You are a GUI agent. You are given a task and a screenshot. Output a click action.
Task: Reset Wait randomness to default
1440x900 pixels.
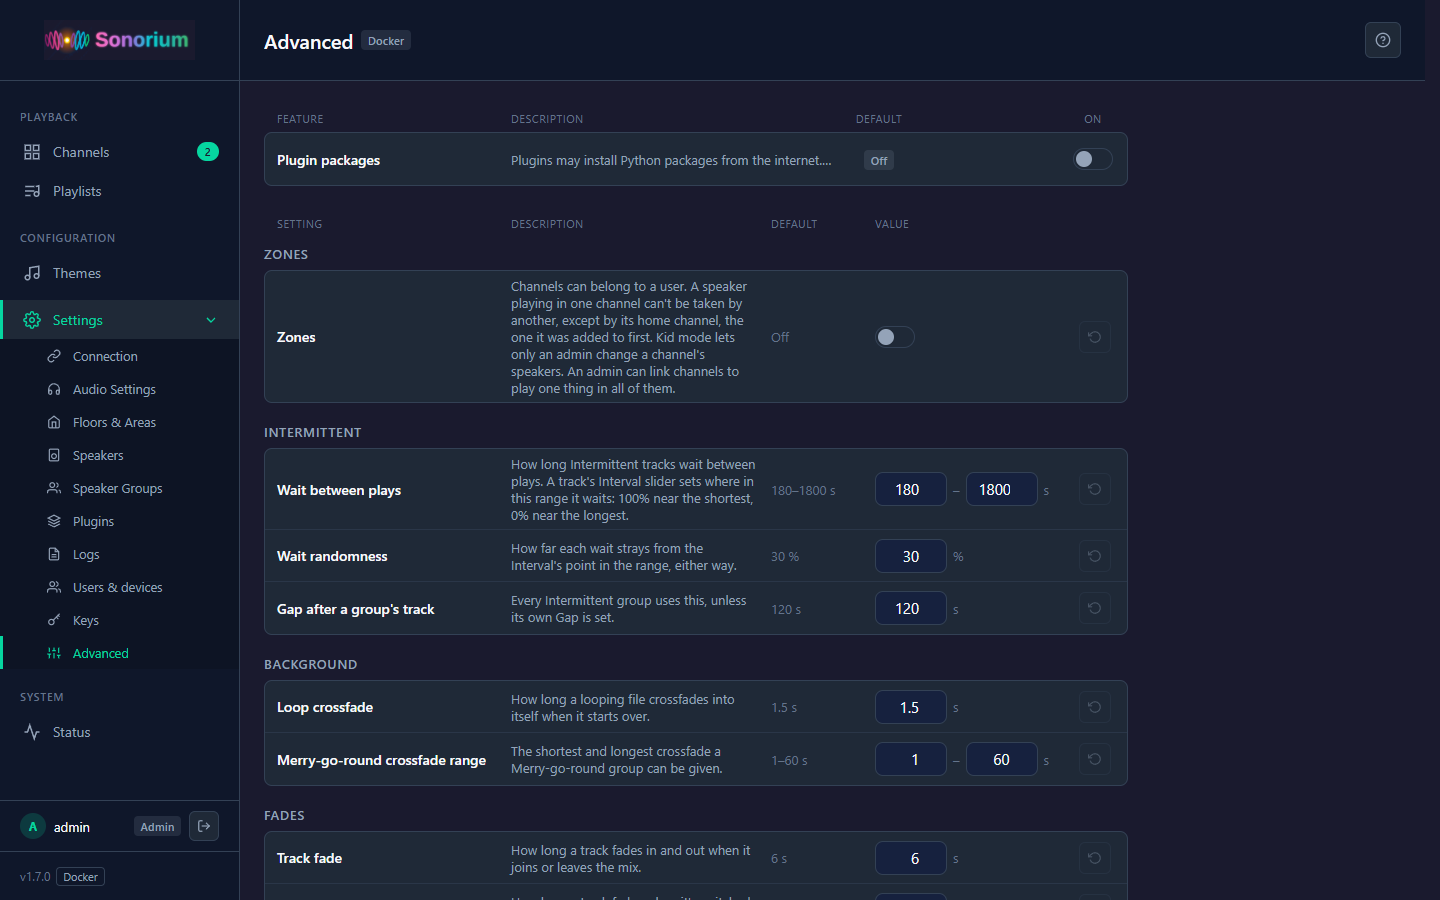[1094, 556]
